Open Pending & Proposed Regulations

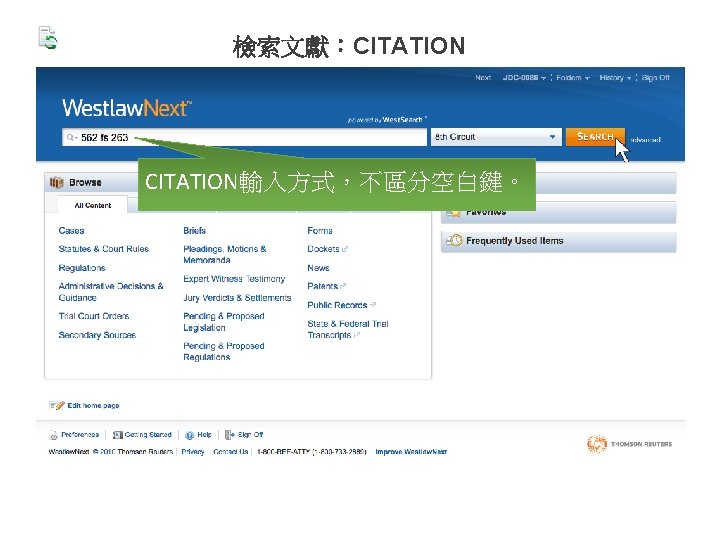pos(224,351)
